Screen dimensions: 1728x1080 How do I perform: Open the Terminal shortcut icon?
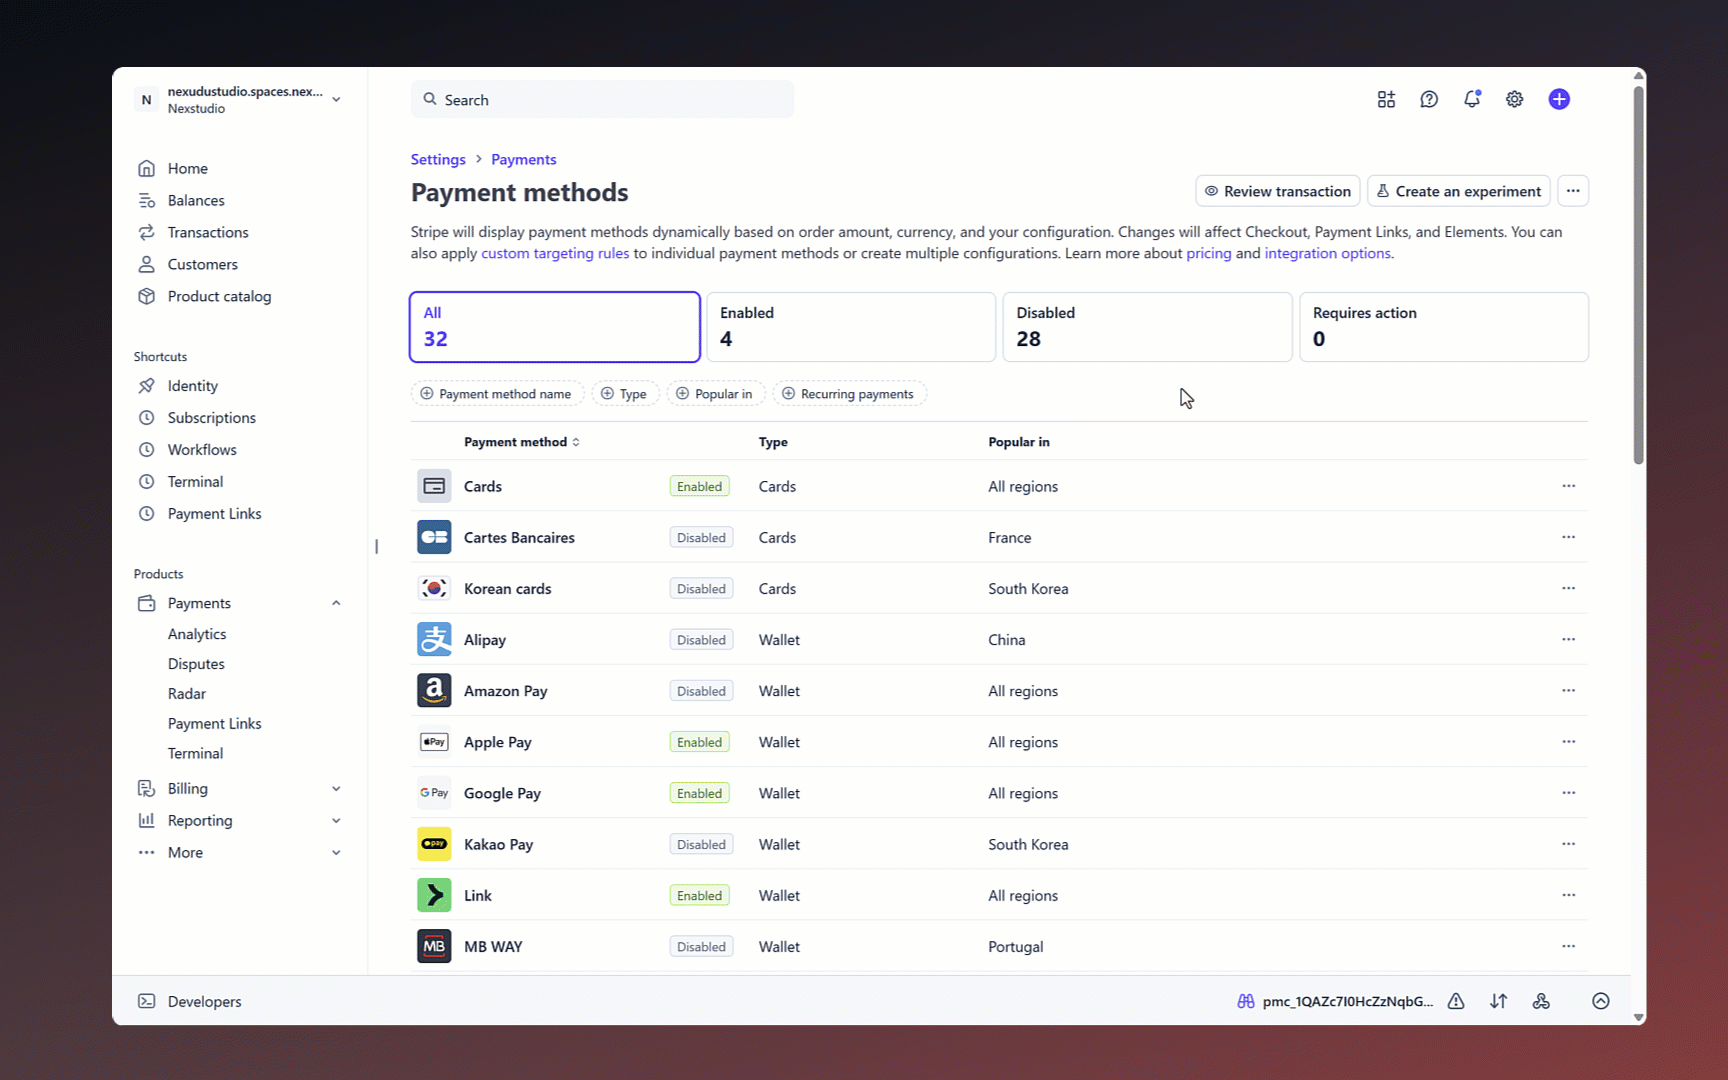click(146, 481)
